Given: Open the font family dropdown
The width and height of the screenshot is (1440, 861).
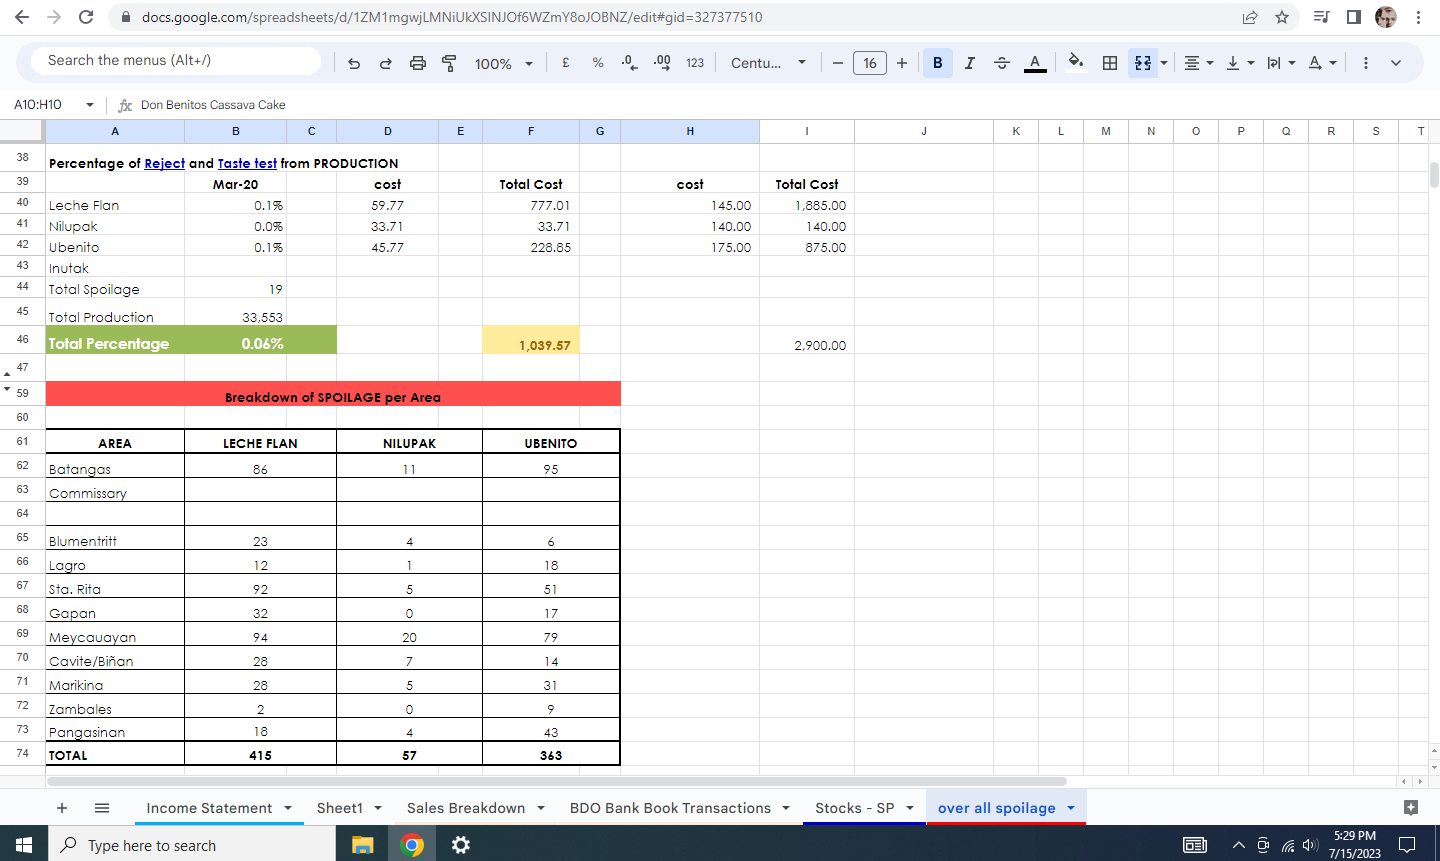Looking at the screenshot, I should pos(768,63).
